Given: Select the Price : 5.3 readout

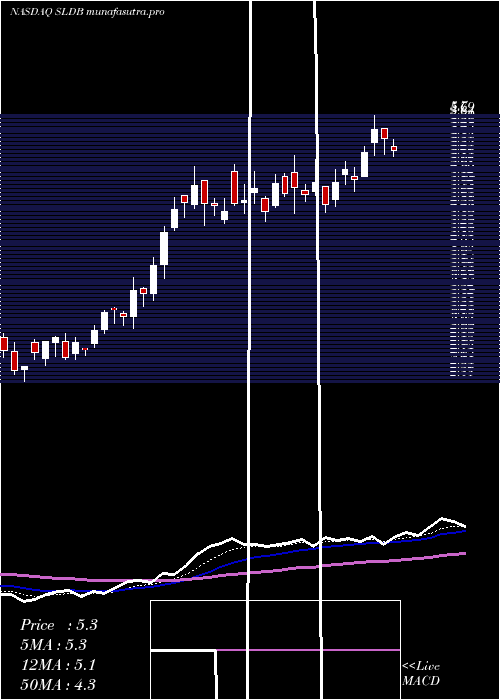Looking at the screenshot, I should point(58,625).
